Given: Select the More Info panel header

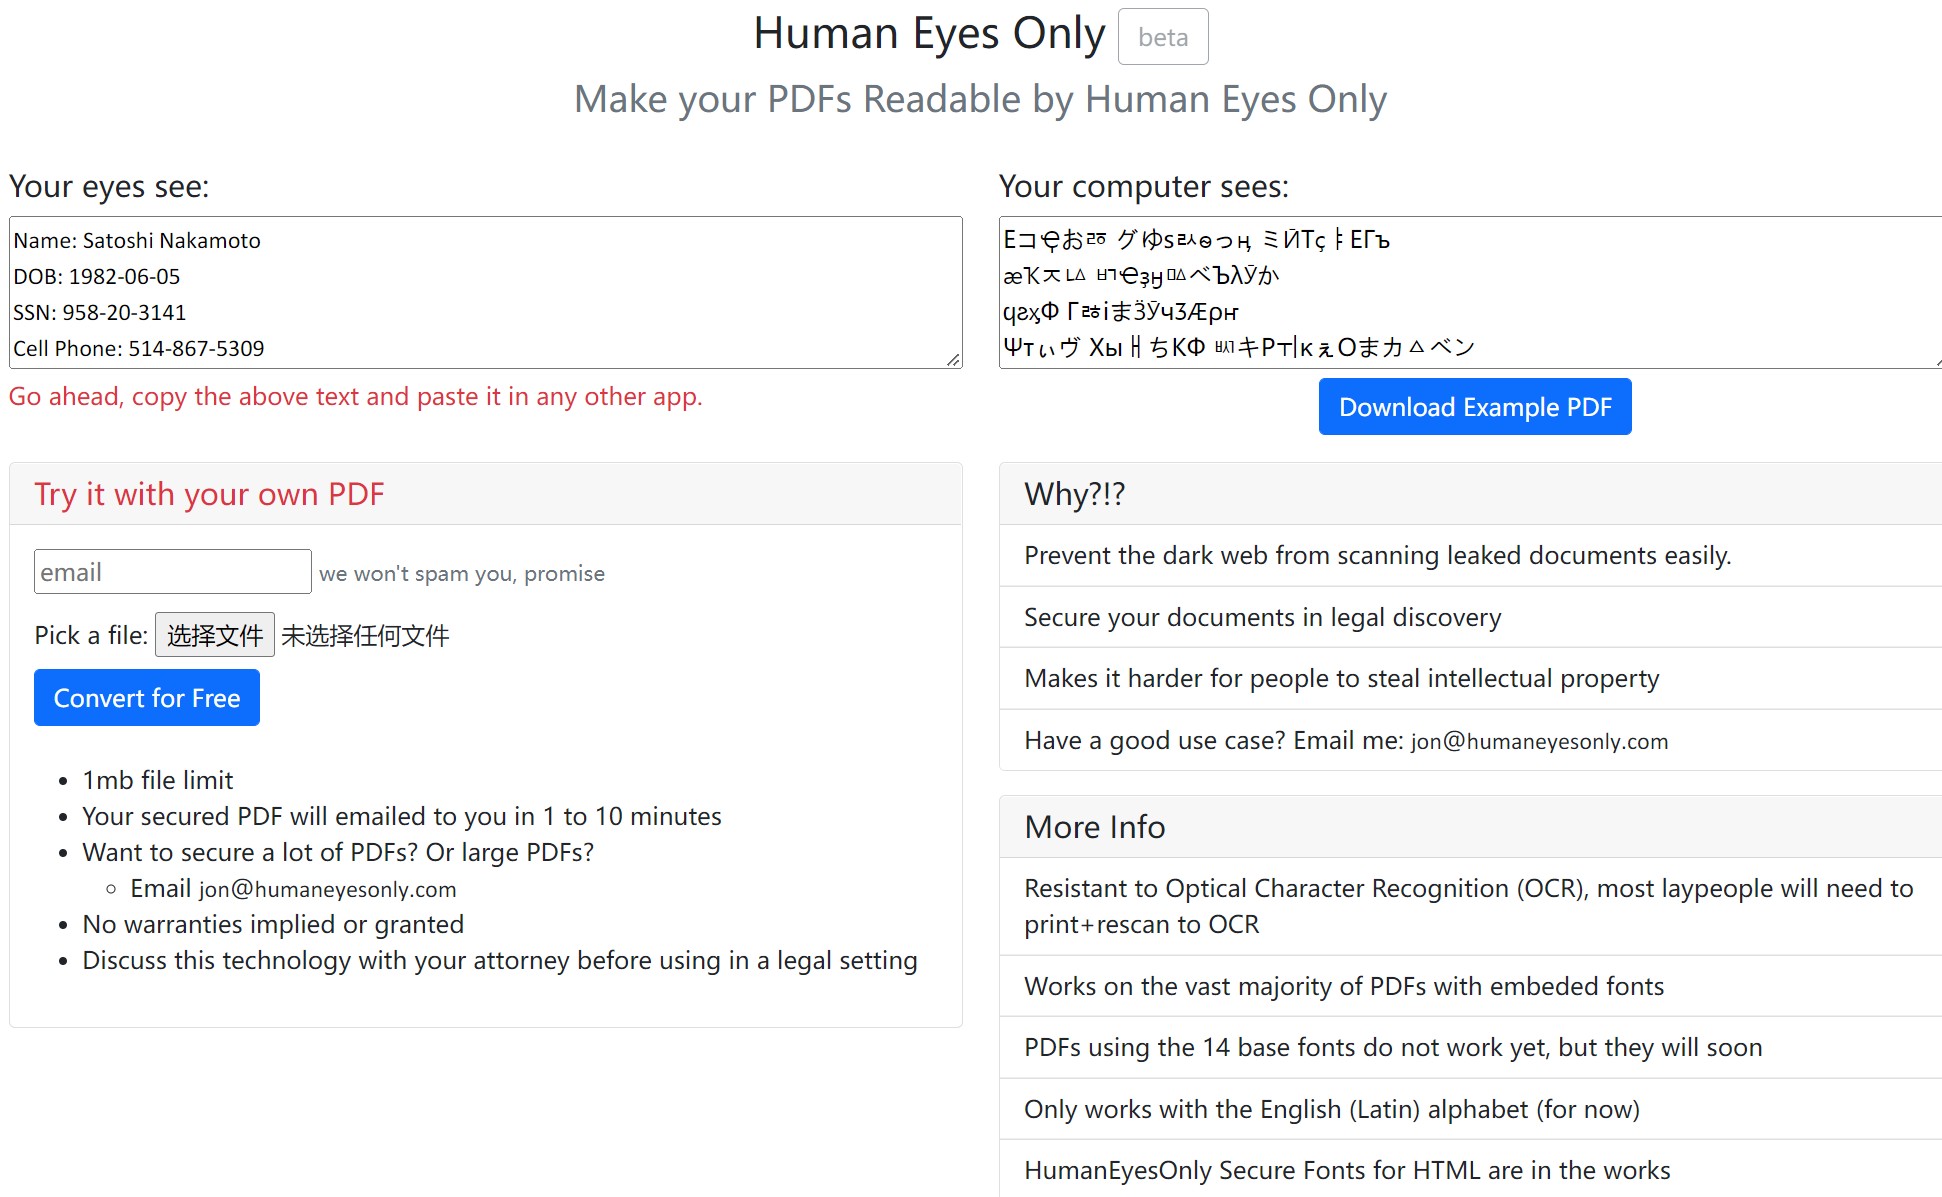Looking at the screenshot, I should (1095, 827).
